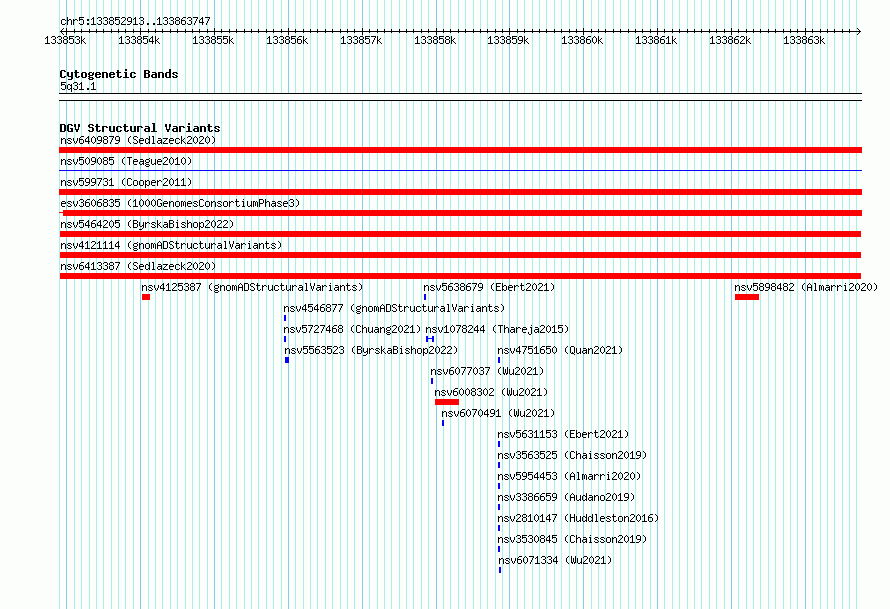Open the nsv6008302 (Wu2021) label
890x609 pixels.
point(491,392)
